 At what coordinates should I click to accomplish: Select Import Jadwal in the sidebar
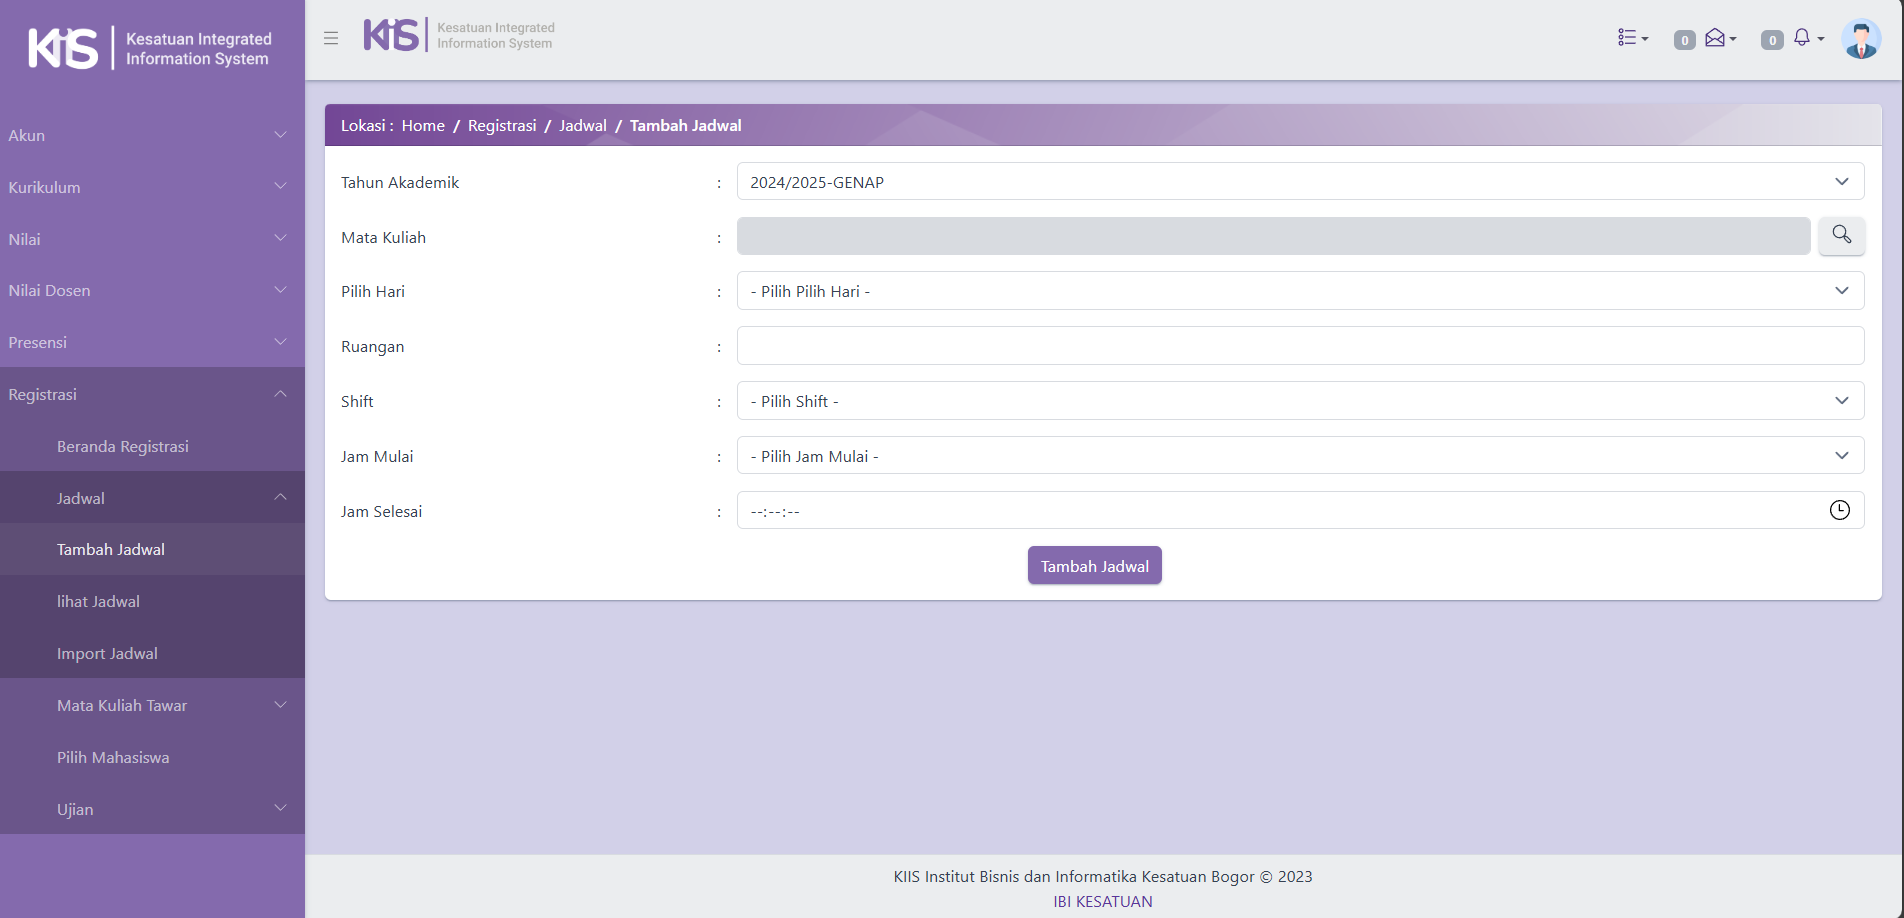[107, 653]
